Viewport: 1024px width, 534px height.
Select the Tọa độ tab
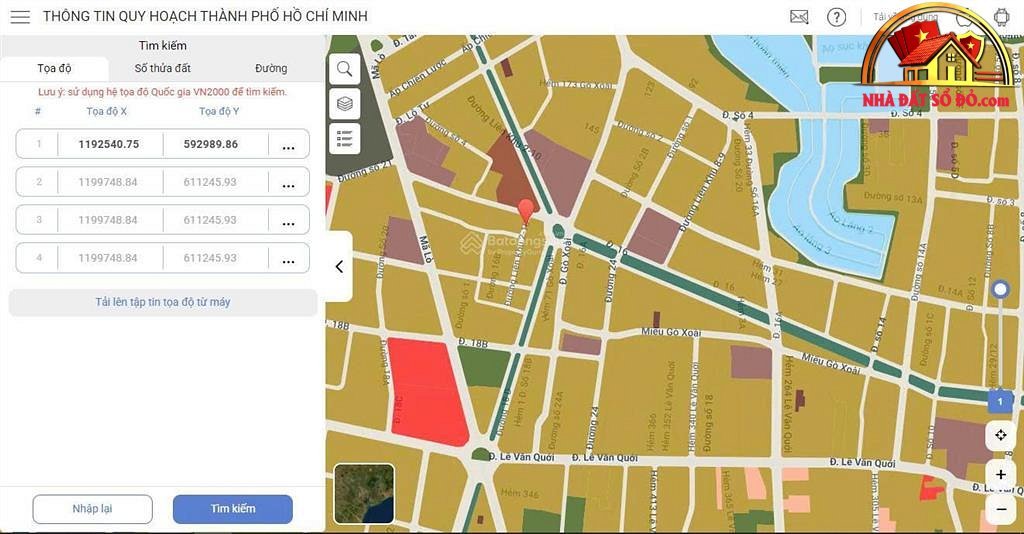pyautogui.click(x=54, y=68)
